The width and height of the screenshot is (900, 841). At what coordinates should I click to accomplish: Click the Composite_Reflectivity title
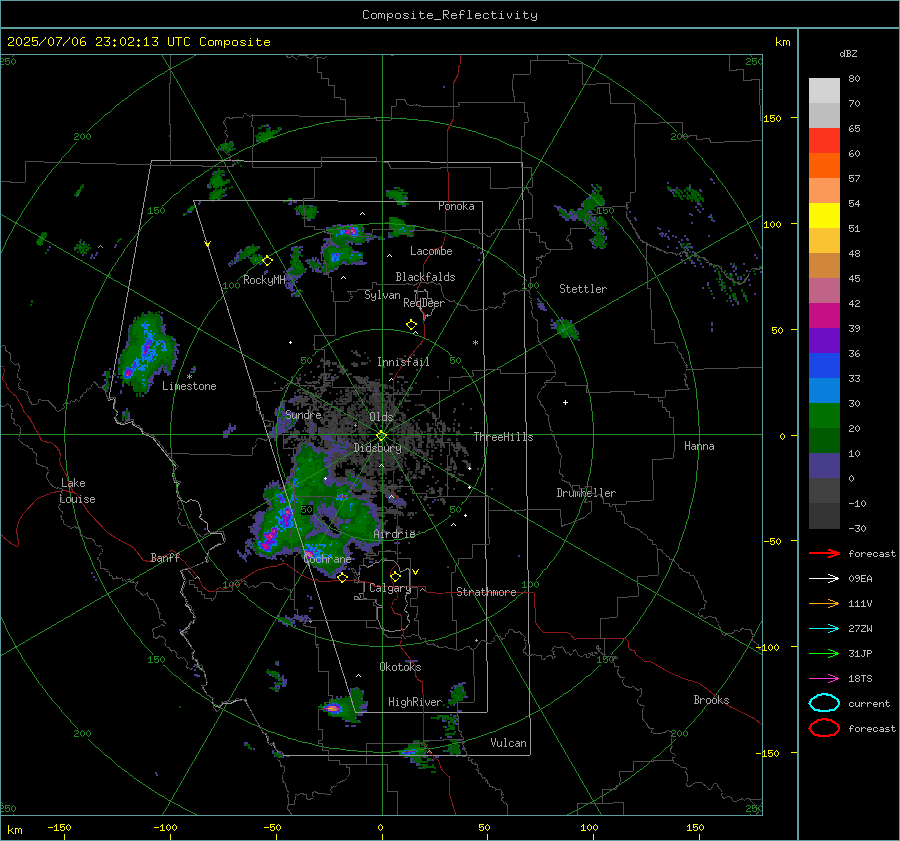449,15
